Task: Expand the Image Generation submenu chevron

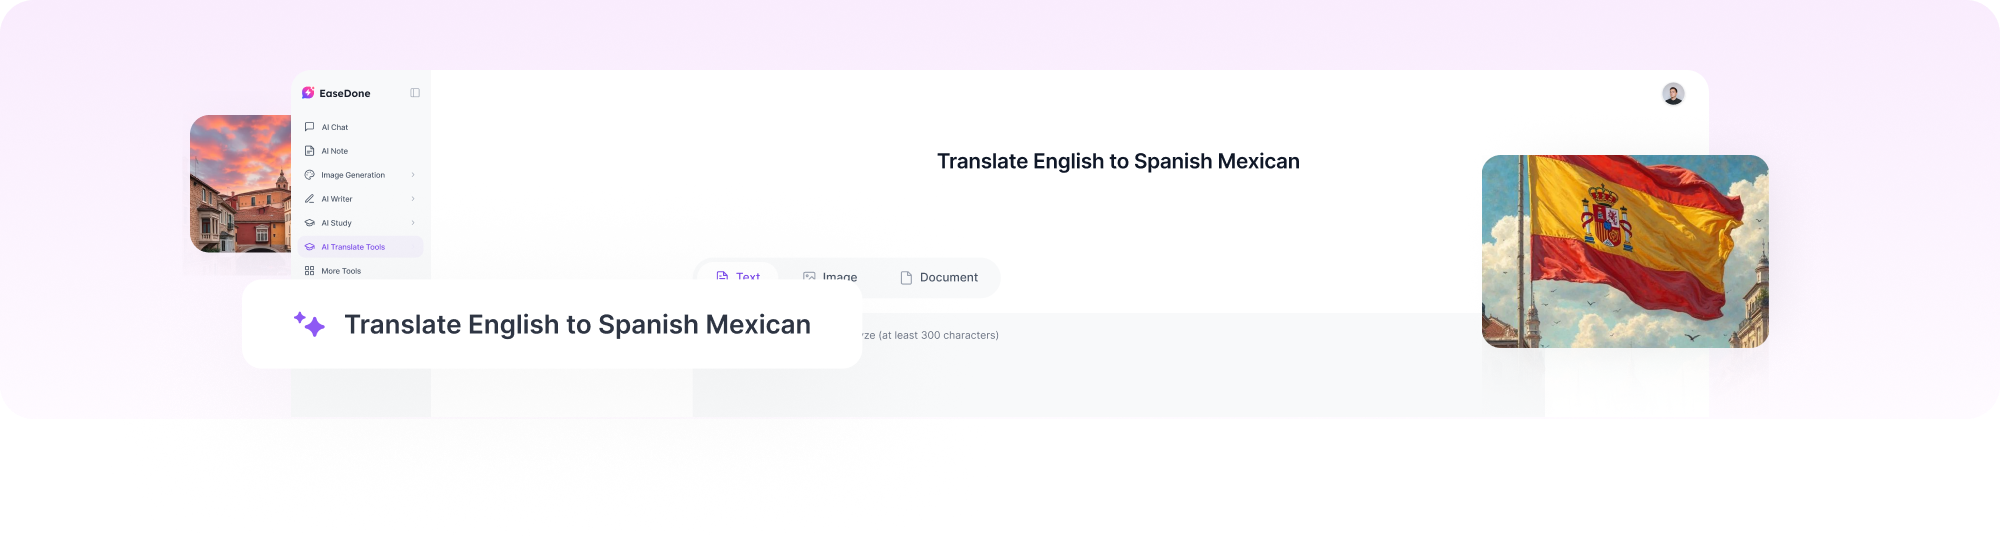Action: pos(413,175)
